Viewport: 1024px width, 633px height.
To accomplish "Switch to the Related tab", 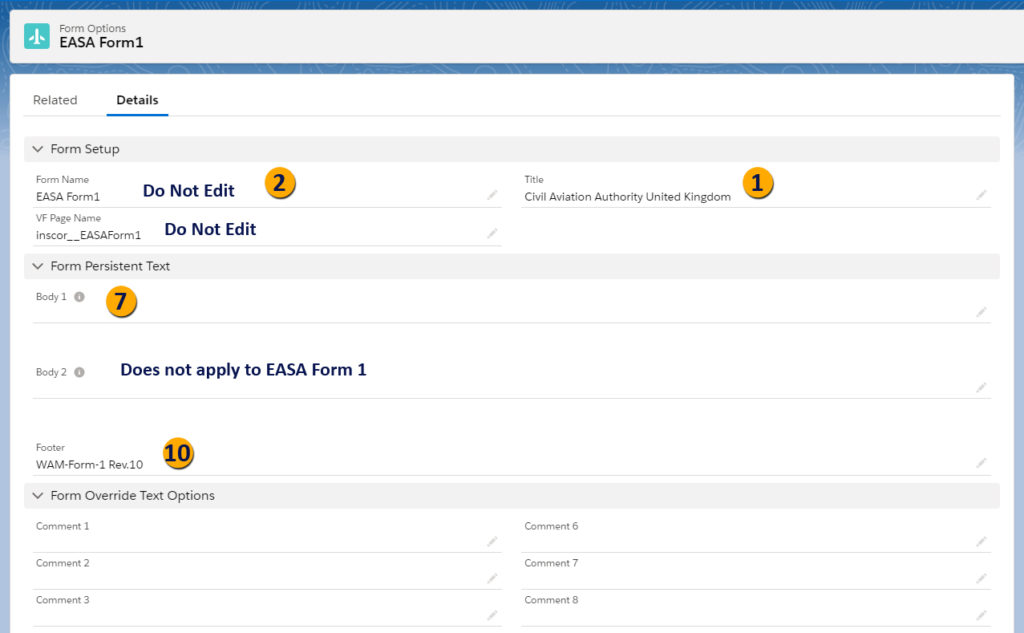I will 56,100.
